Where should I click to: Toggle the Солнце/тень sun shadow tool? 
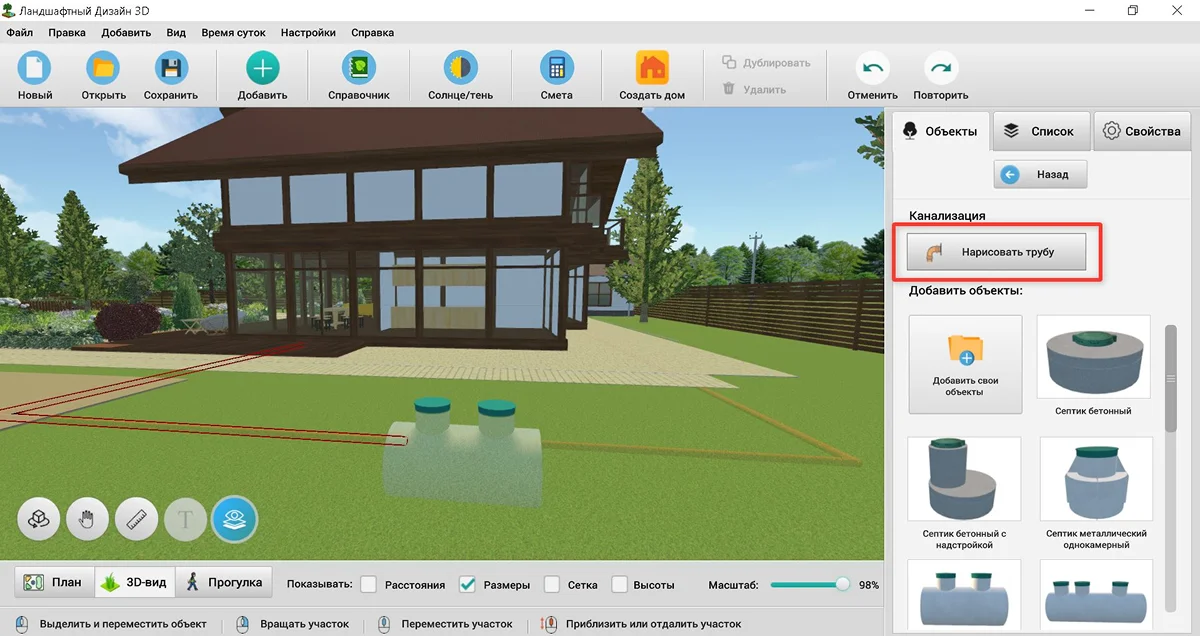[460, 69]
